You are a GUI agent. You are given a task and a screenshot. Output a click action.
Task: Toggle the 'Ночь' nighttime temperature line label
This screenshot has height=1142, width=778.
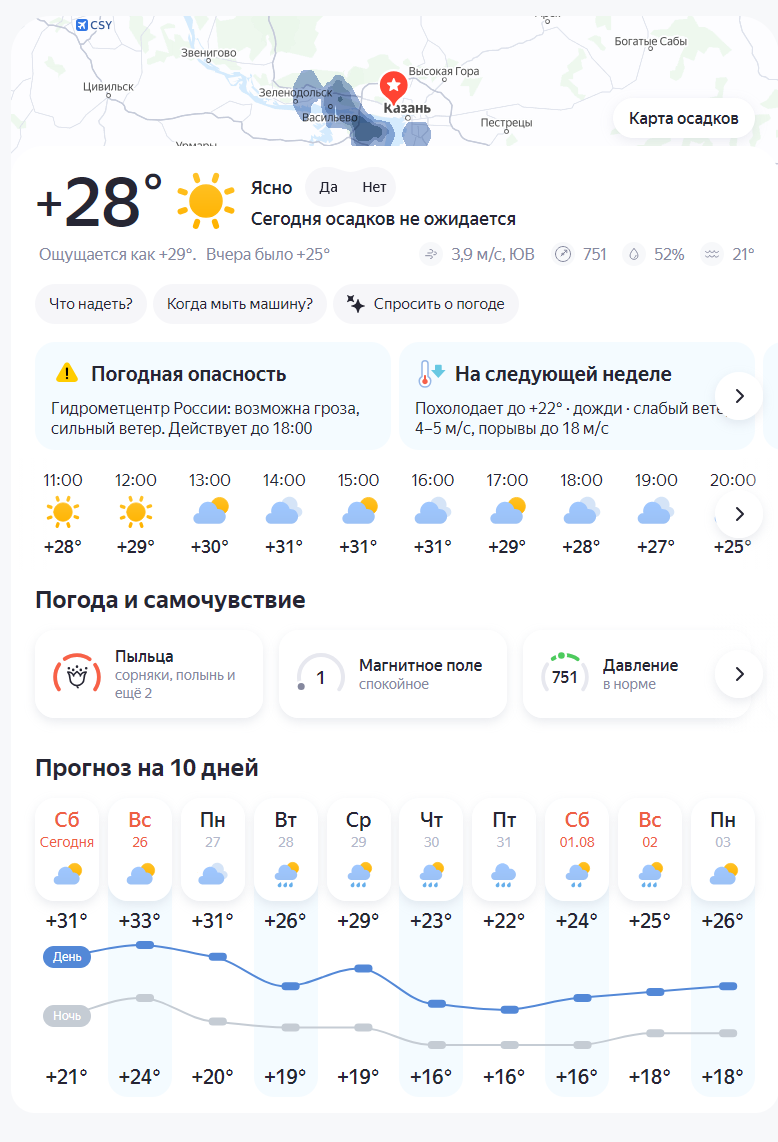click(x=67, y=1015)
